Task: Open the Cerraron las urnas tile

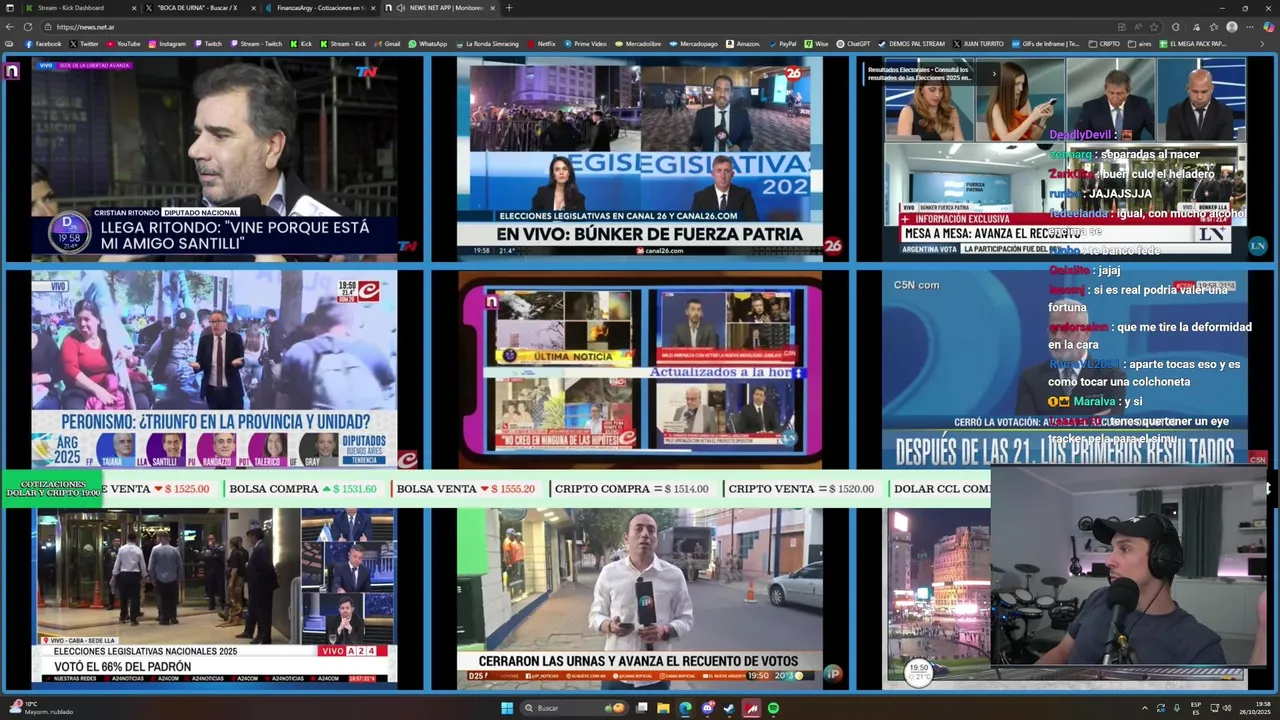Action: 640,598
